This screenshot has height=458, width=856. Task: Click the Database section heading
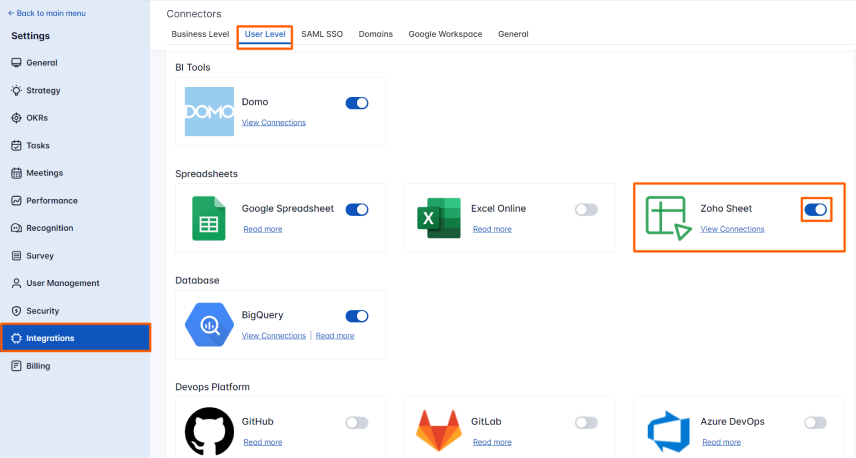coord(197,280)
